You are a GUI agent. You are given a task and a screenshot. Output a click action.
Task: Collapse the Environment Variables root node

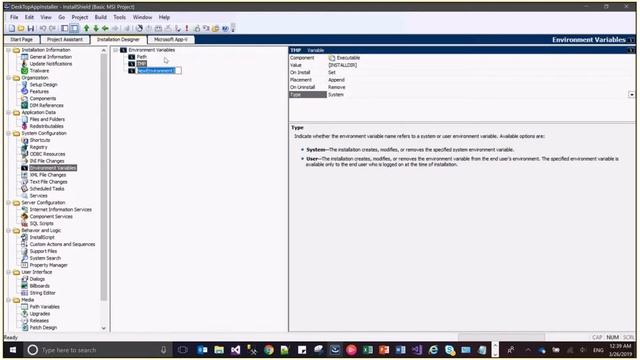pyautogui.click(x=116, y=50)
